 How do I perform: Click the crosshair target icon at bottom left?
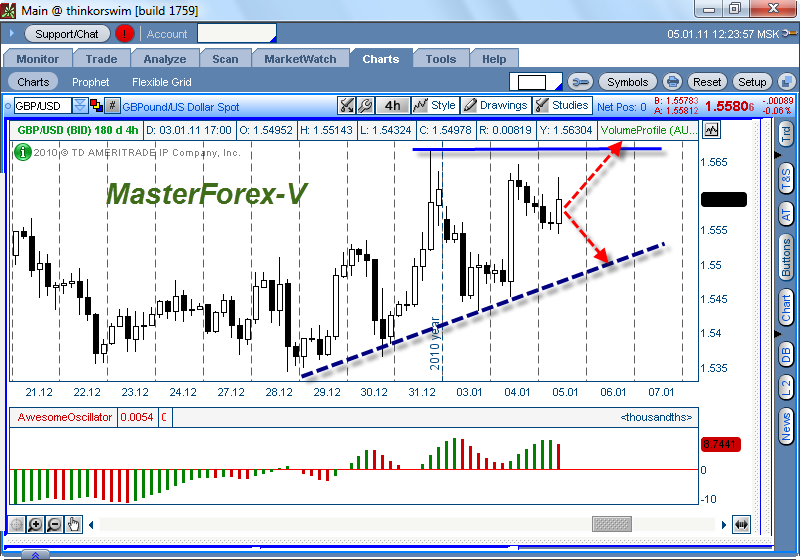16,524
